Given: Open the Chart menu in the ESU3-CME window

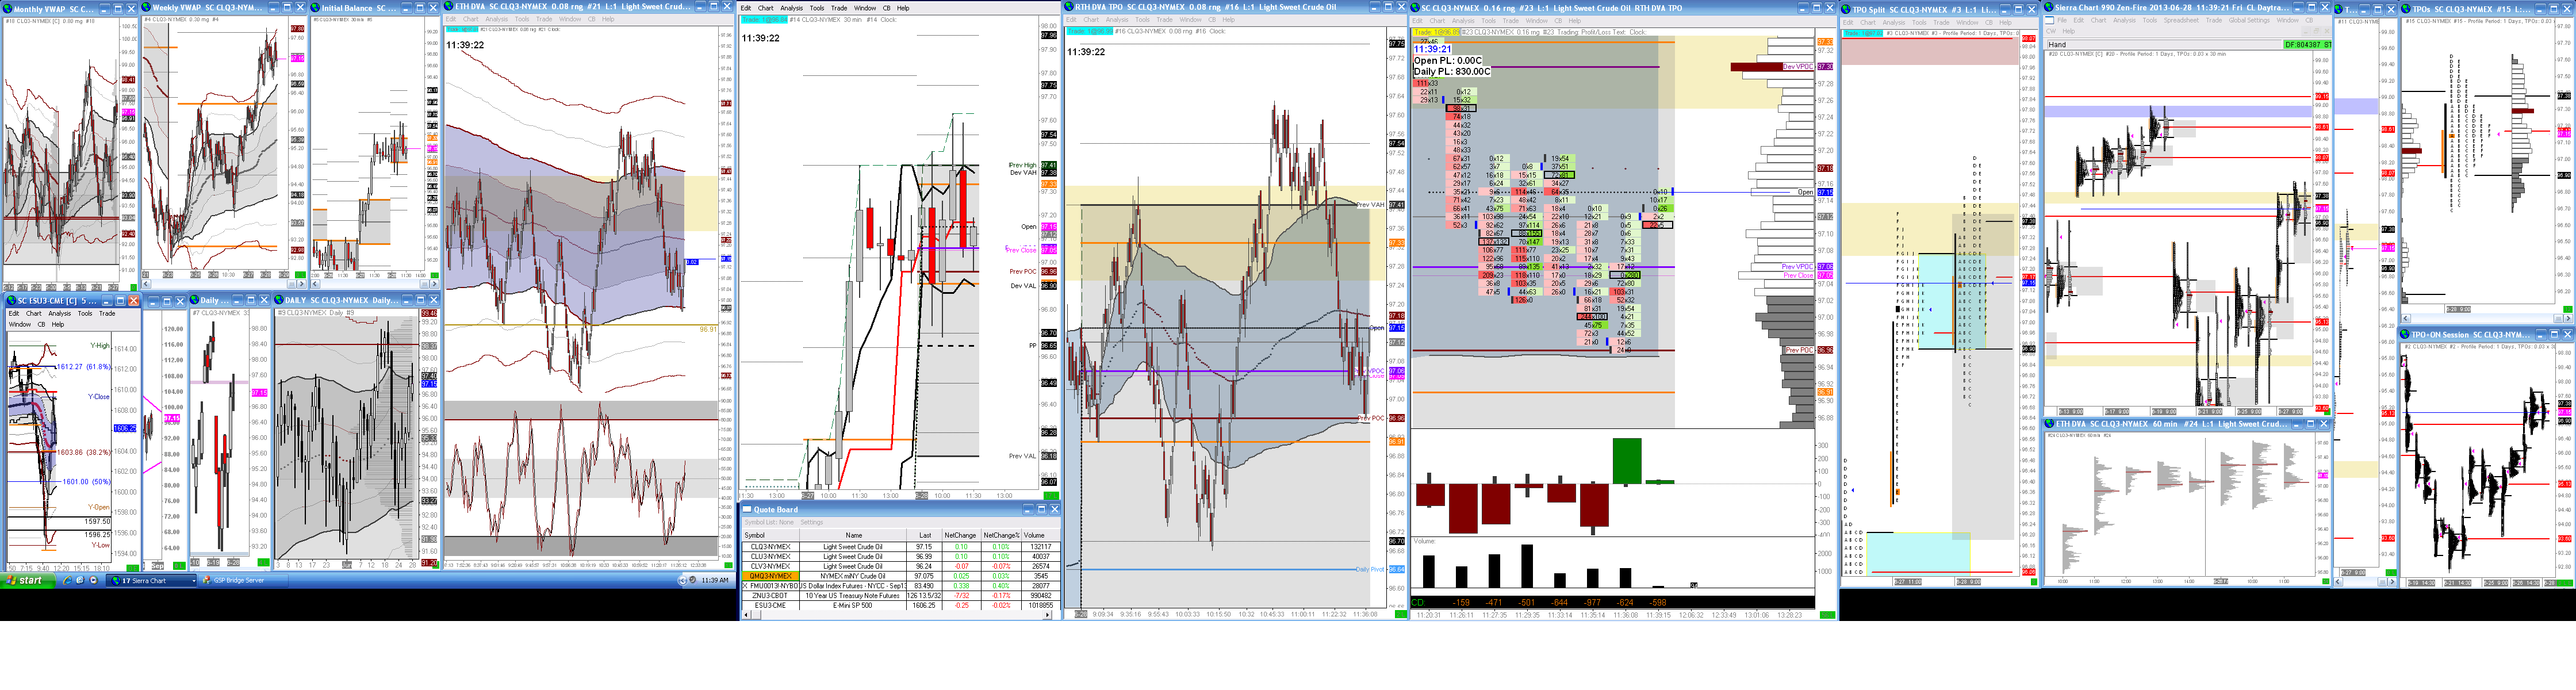Looking at the screenshot, I should [33, 313].
